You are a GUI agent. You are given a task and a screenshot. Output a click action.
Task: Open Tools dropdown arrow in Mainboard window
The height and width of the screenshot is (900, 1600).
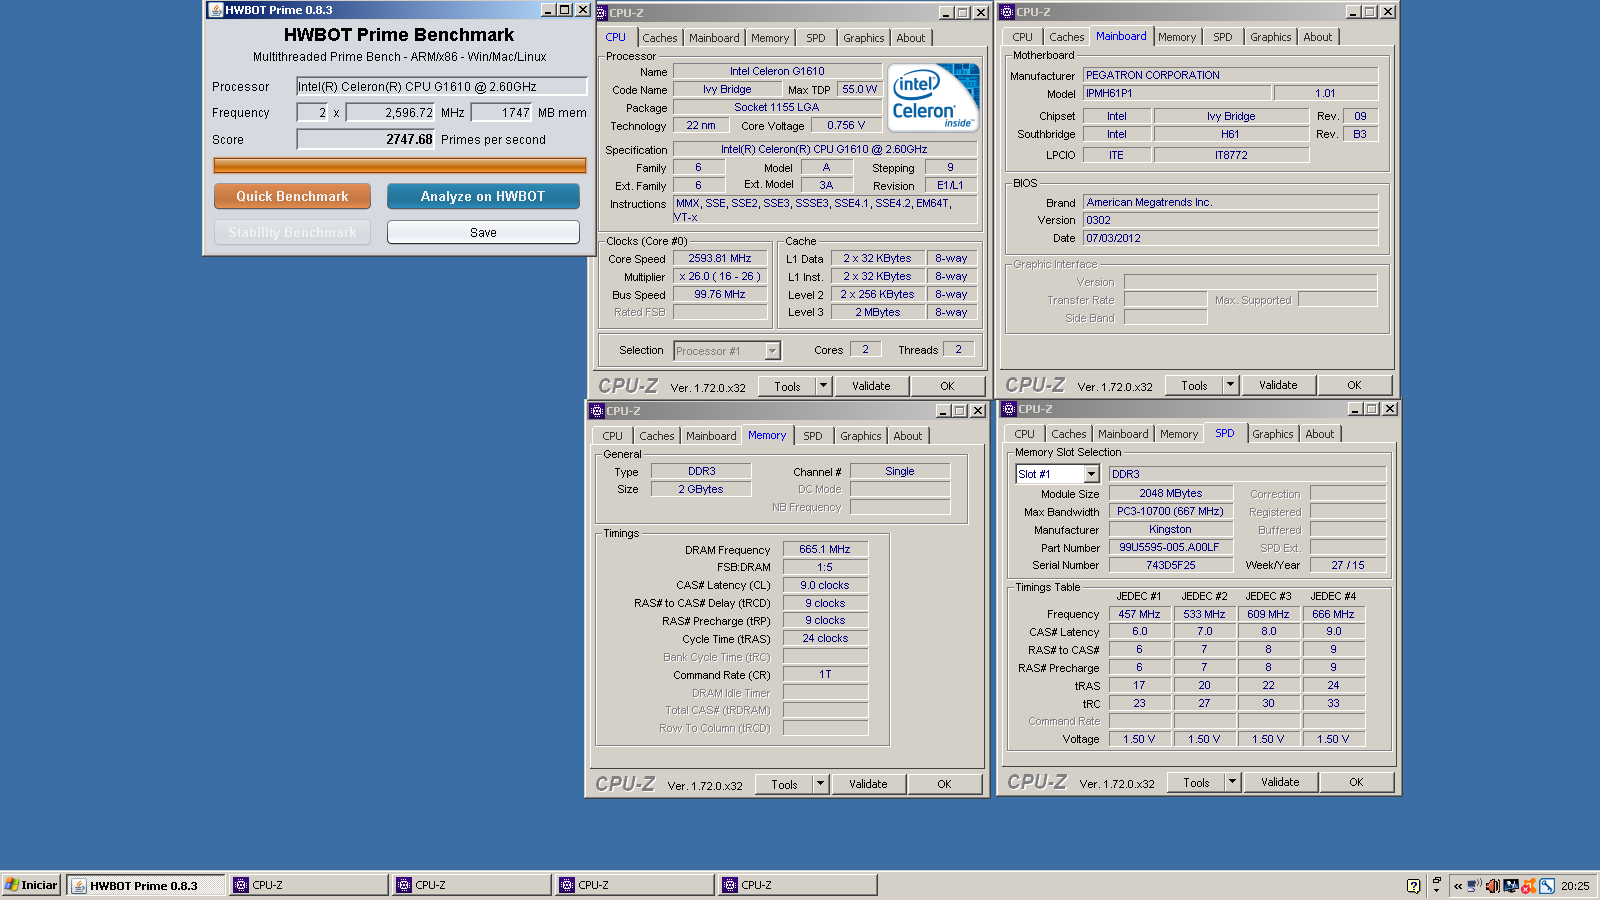tap(1231, 385)
